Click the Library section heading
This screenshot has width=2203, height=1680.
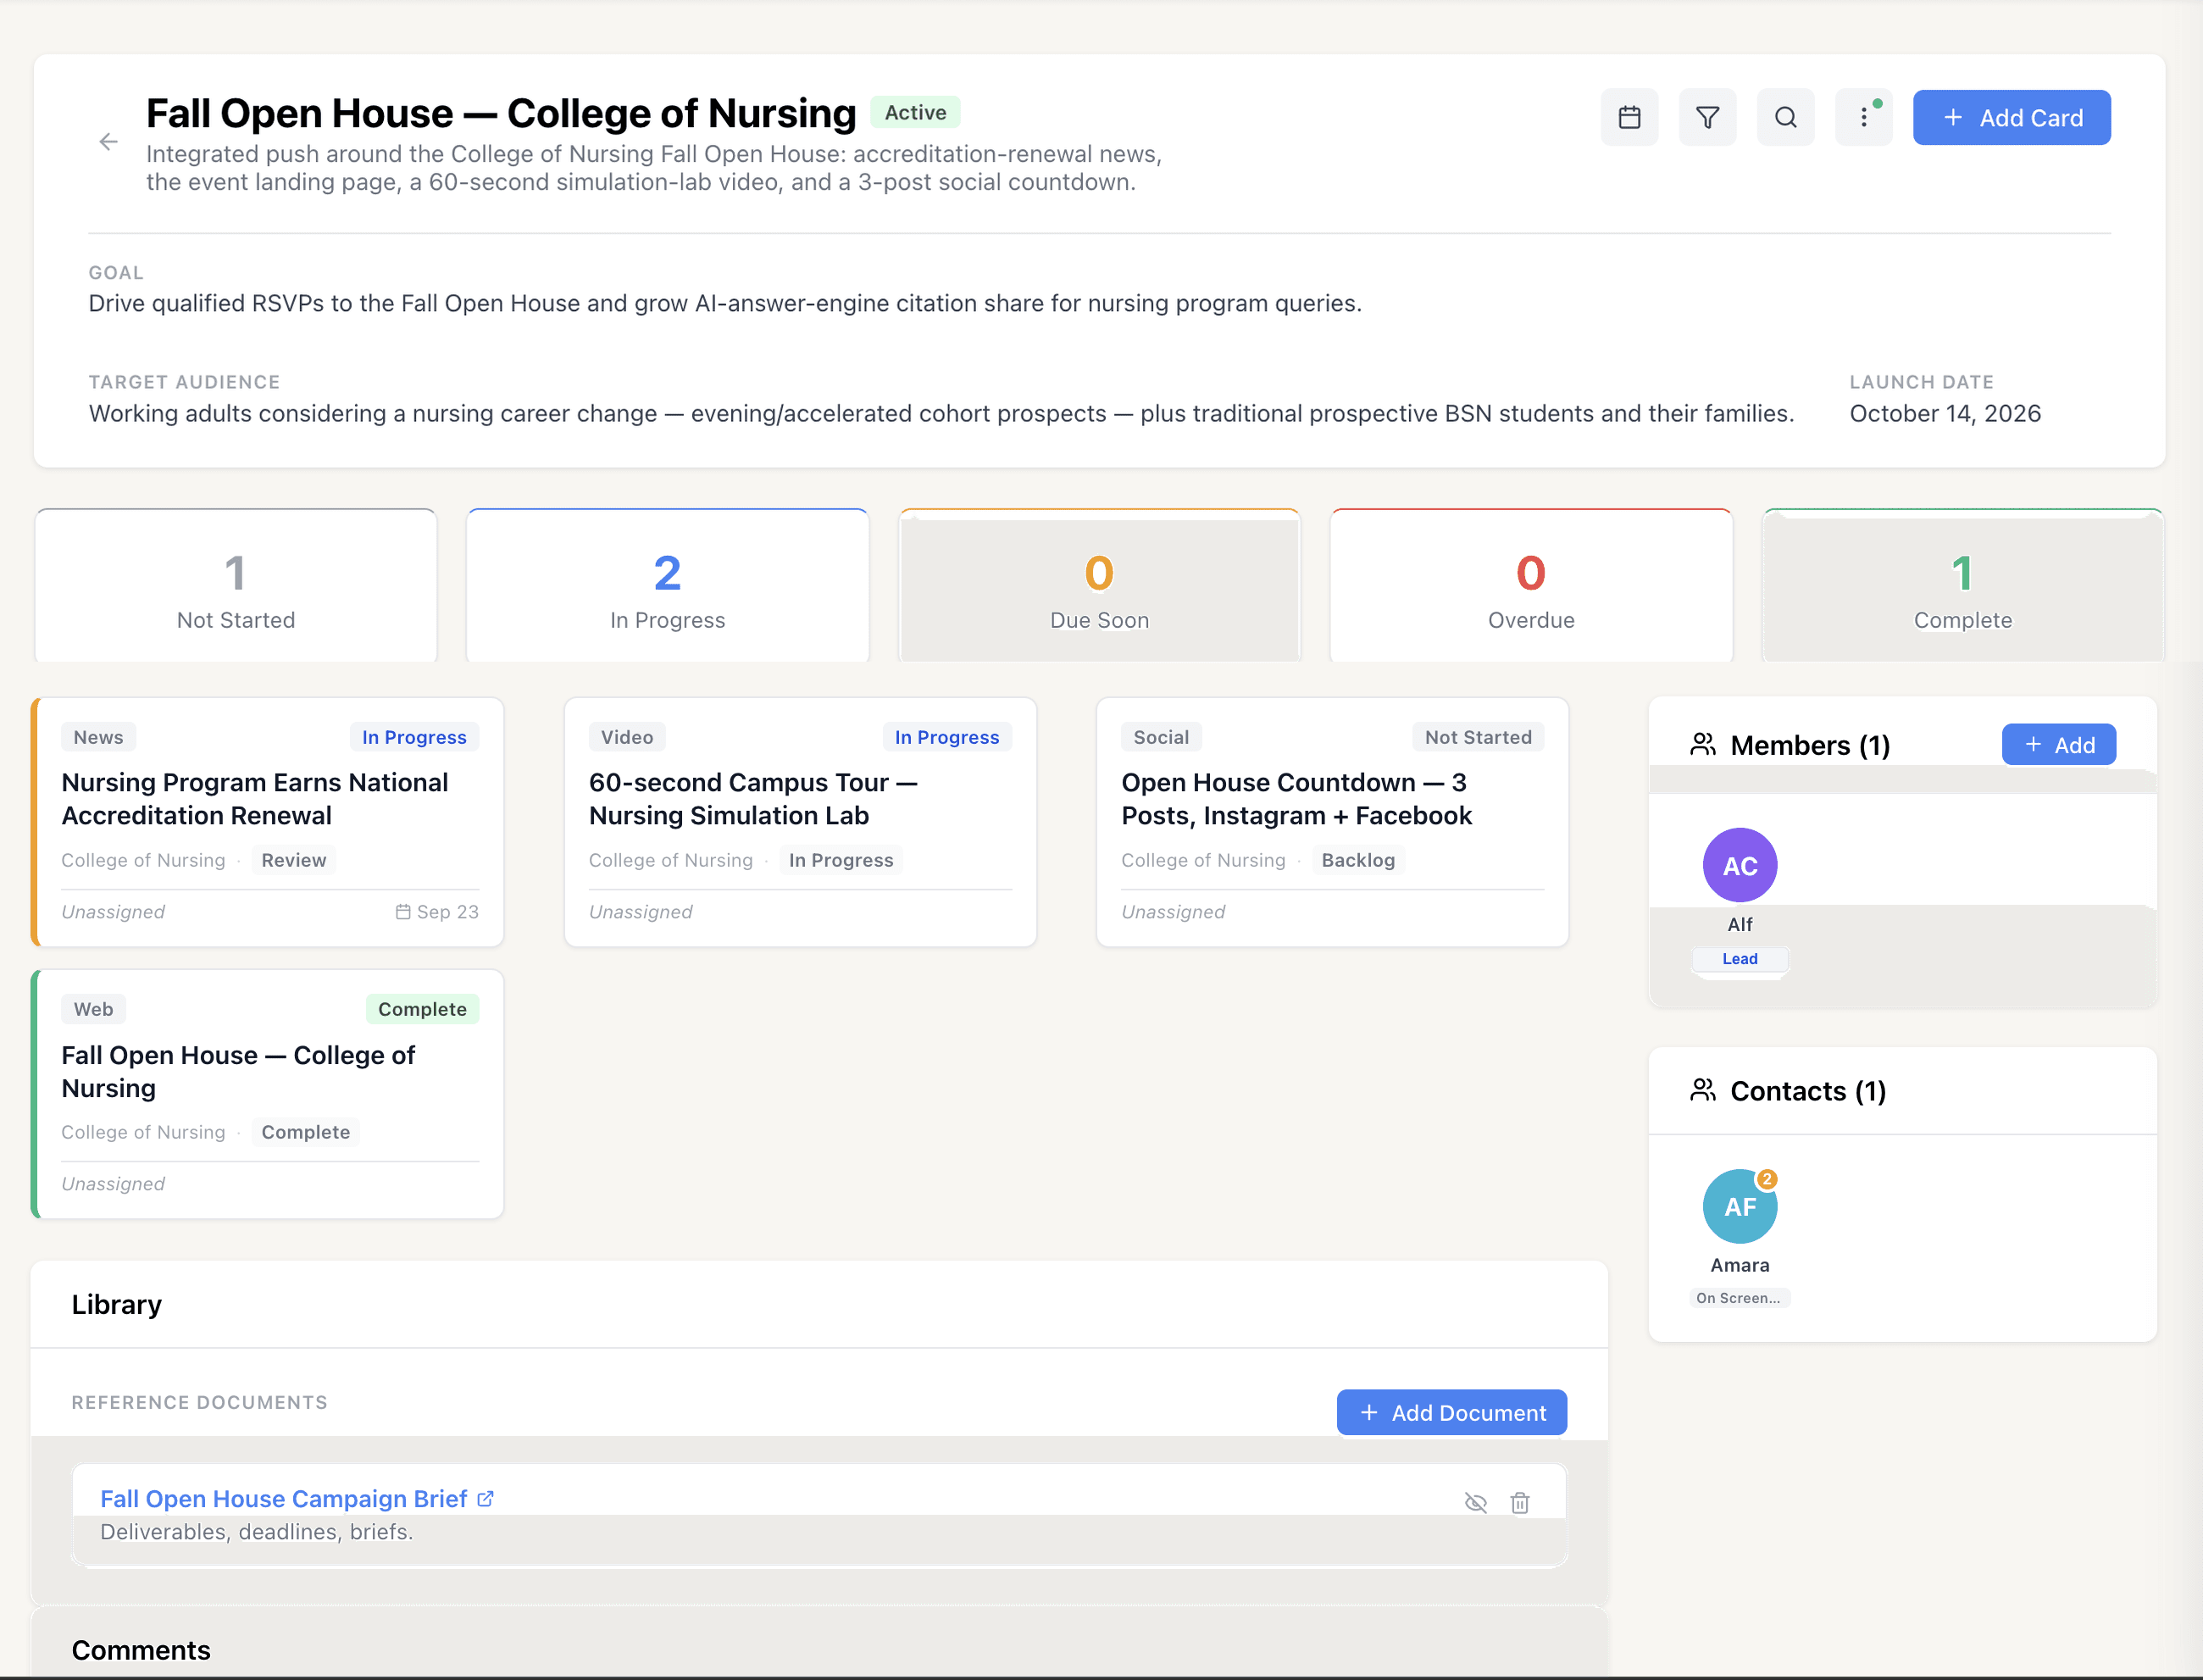[116, 1304]
